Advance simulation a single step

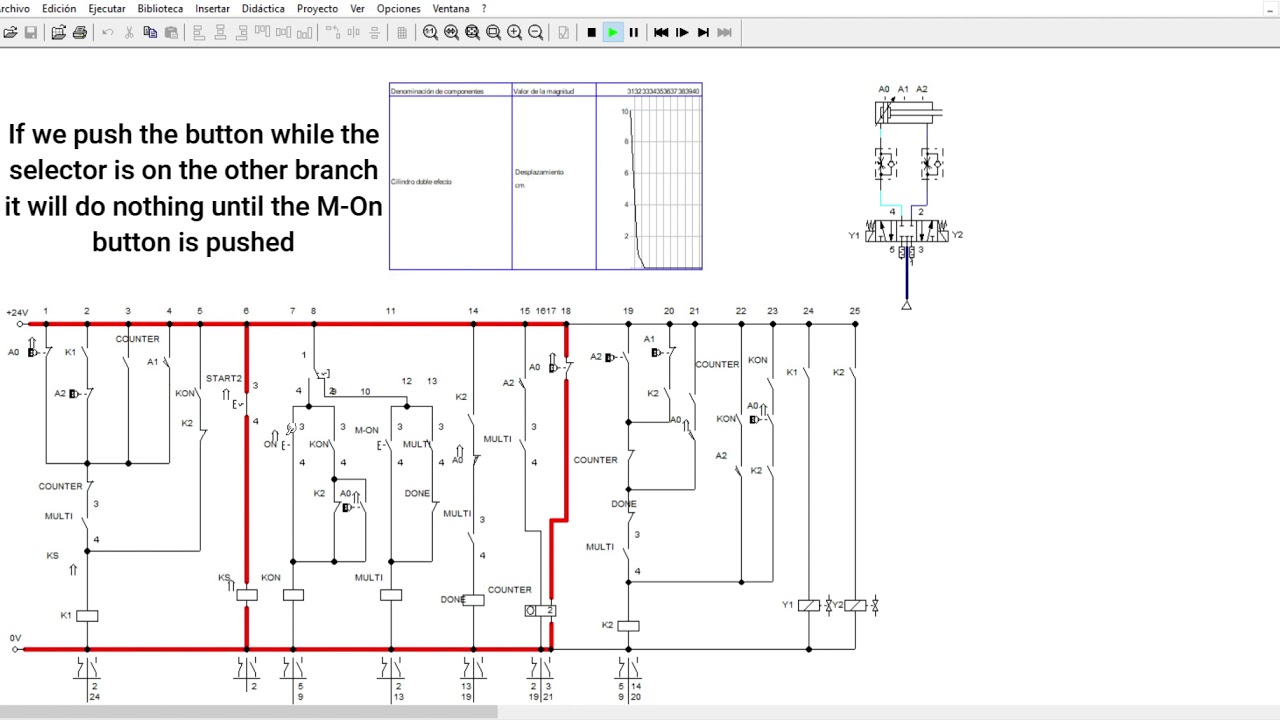[x=682, y=33]
